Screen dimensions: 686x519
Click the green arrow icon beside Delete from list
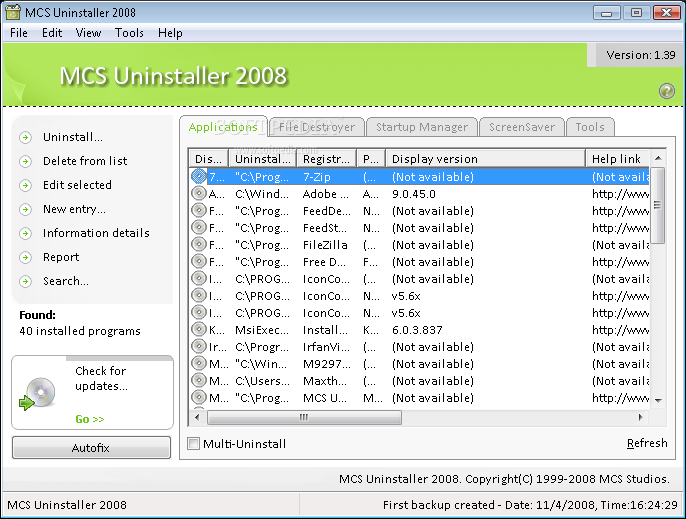click(x=25, y=161)
